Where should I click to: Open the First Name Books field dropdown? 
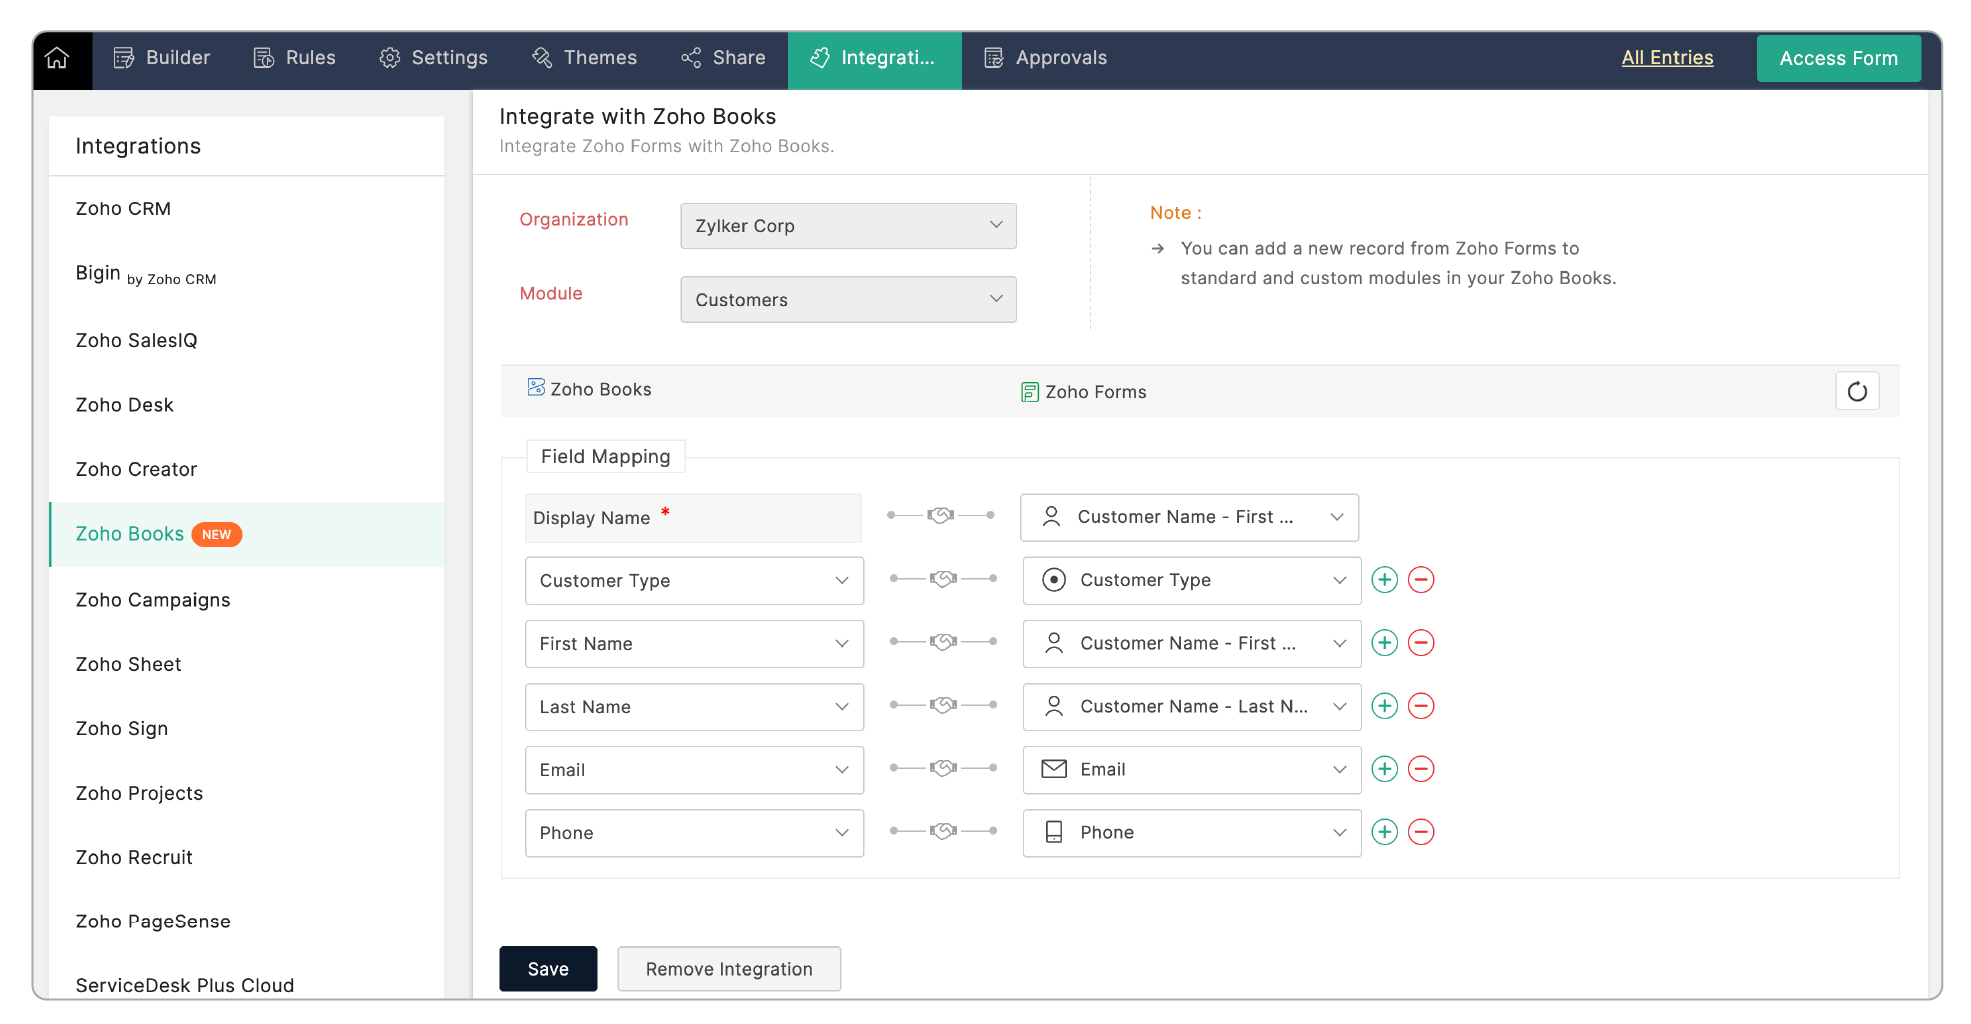click(694, 644)
